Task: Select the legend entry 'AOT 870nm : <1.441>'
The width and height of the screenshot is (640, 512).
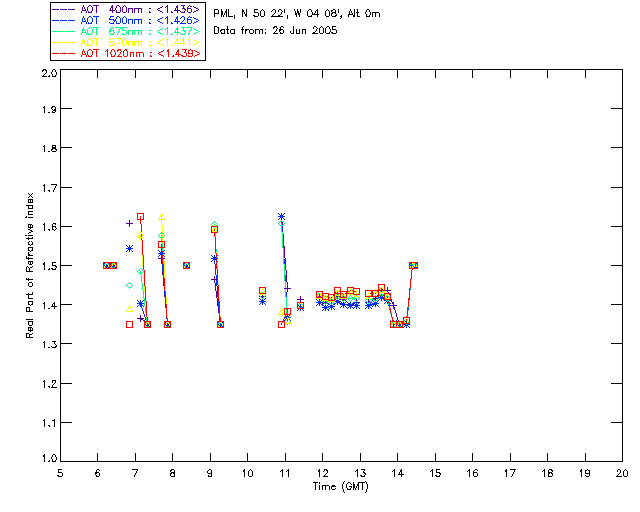Action: coord(126,42)
